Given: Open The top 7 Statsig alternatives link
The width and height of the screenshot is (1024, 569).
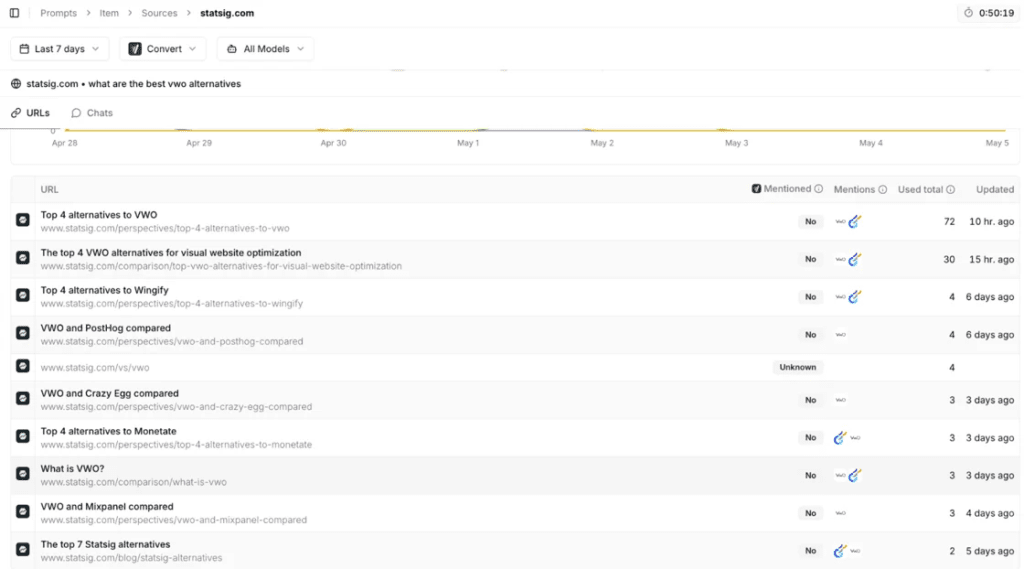Looking at the screenshot, I should [105, 544].
